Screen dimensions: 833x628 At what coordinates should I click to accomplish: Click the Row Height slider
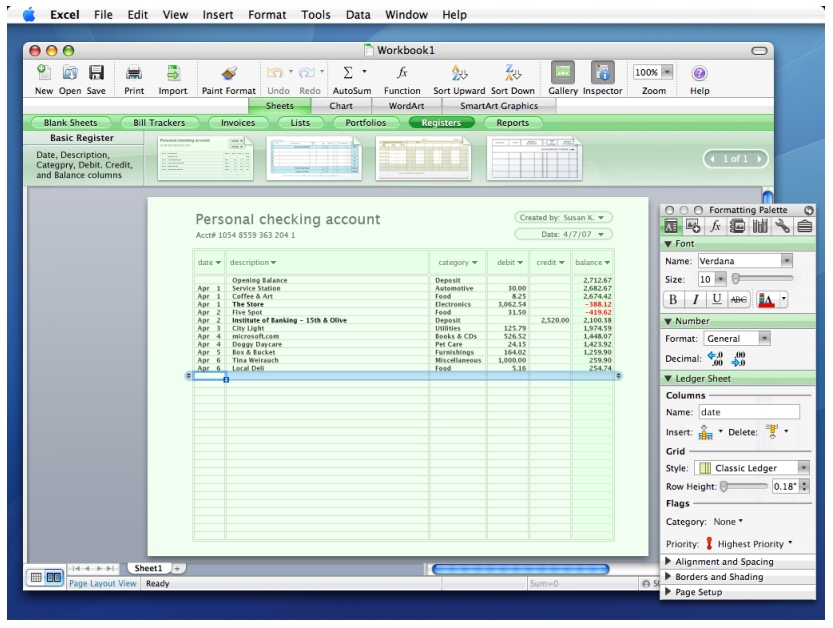[x=742, y=486]
